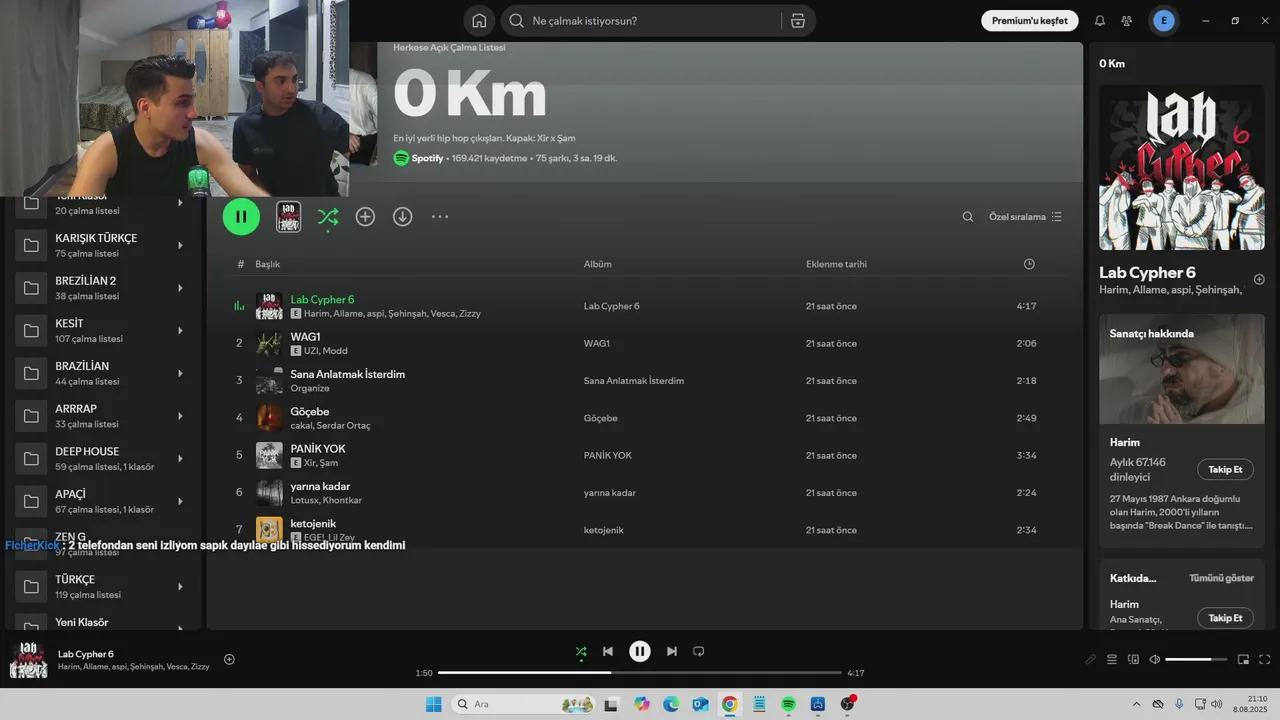The image size is (1280, 720).
Task: Expand the DEEP HOUSE folder arrow
Action: (180, 458)
